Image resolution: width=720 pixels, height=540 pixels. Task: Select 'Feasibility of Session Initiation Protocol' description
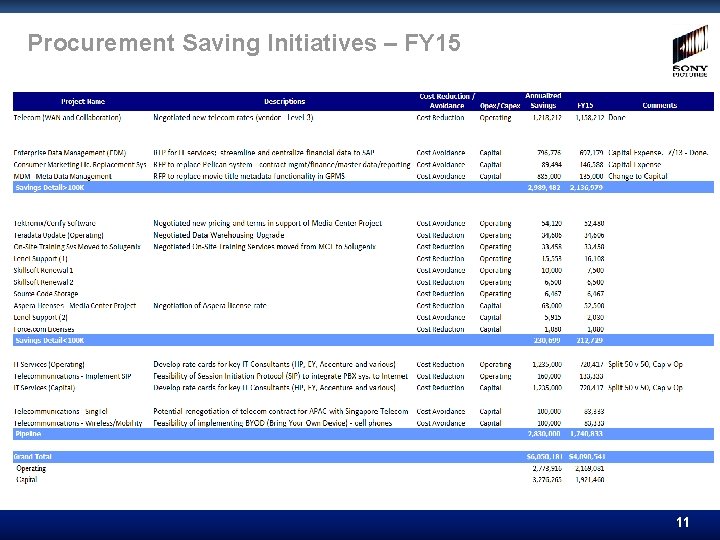point(281,376)
